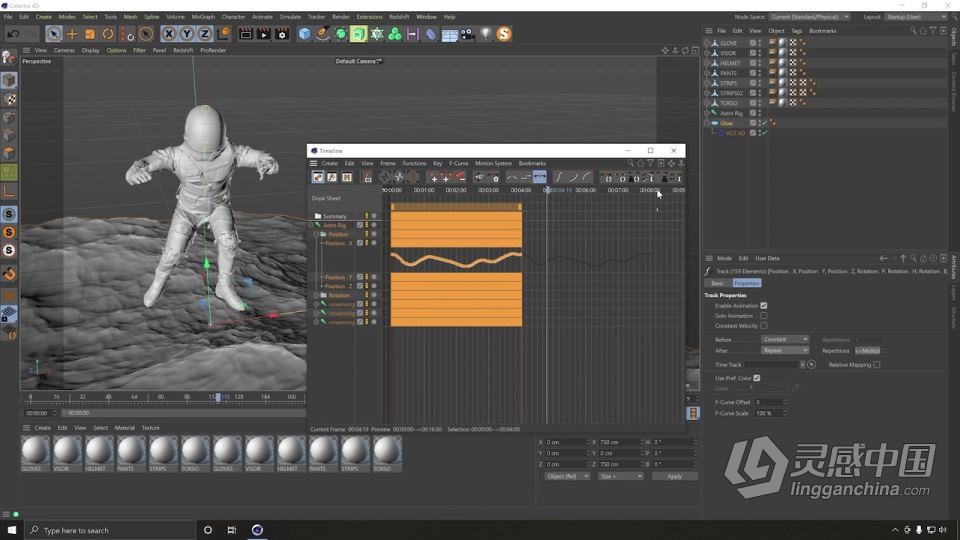Enable Solo Animation checkbox

pos(763,316)
